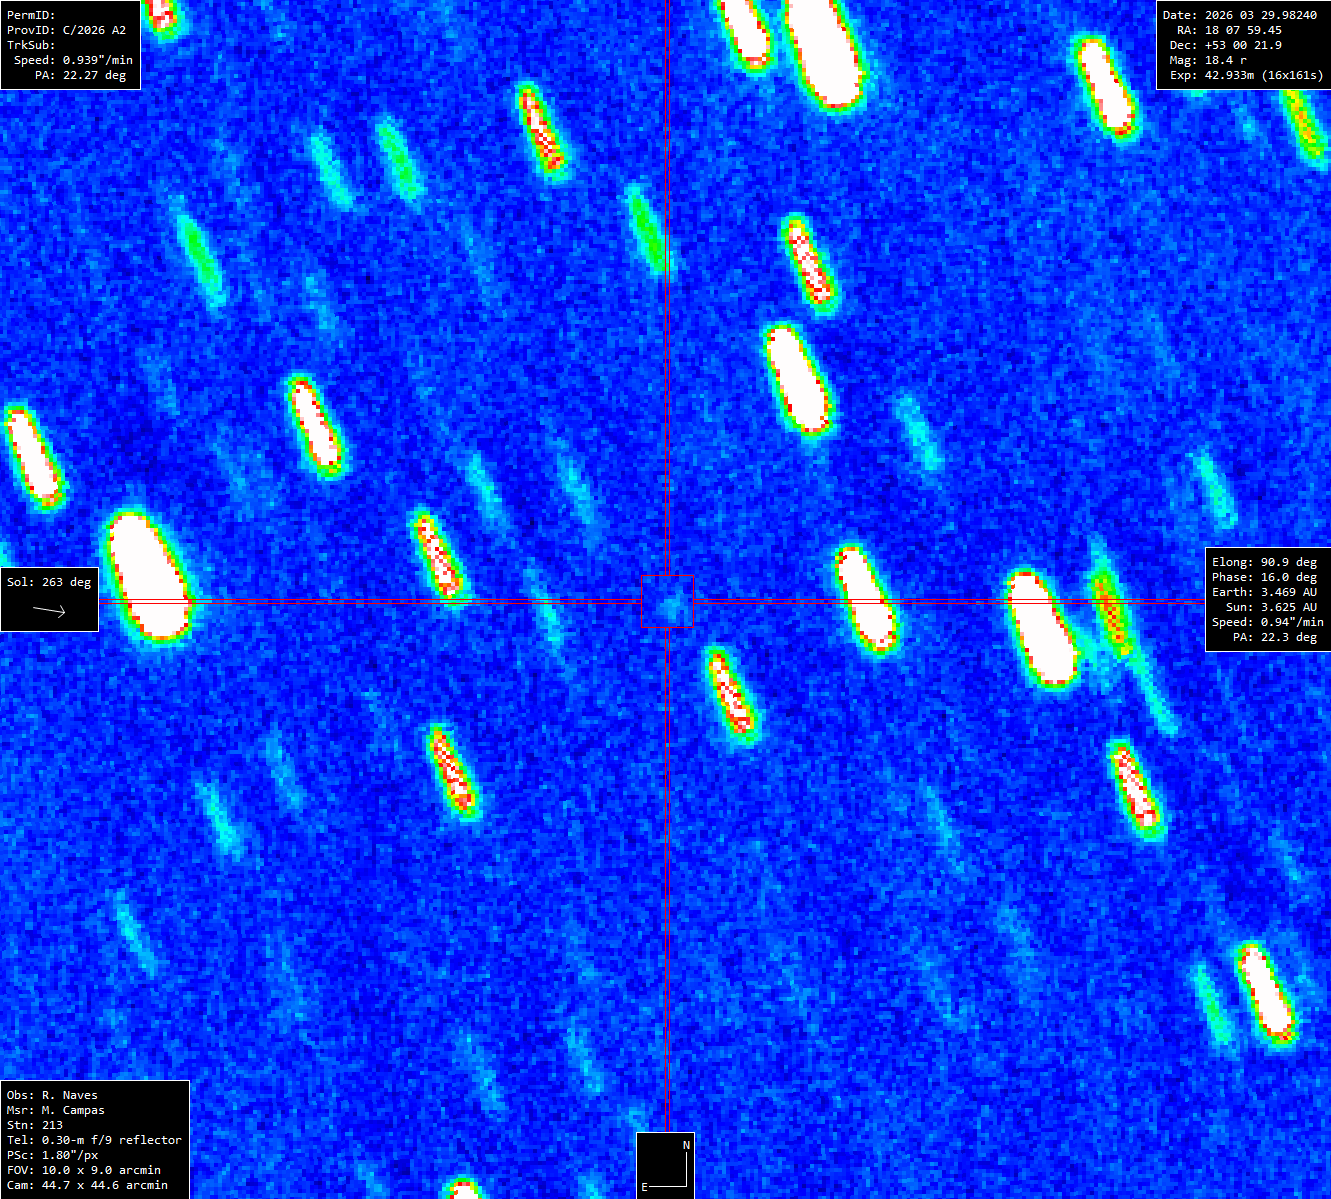
Task: Select the ProvID C/2026 A2 text
Action: point(67,30)
